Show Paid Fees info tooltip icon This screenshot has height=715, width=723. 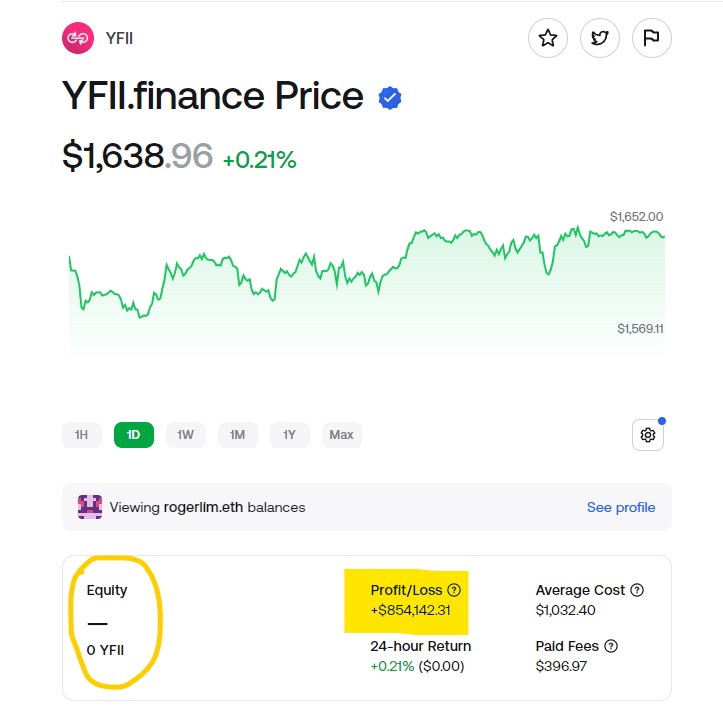click(x=611, y=646)
